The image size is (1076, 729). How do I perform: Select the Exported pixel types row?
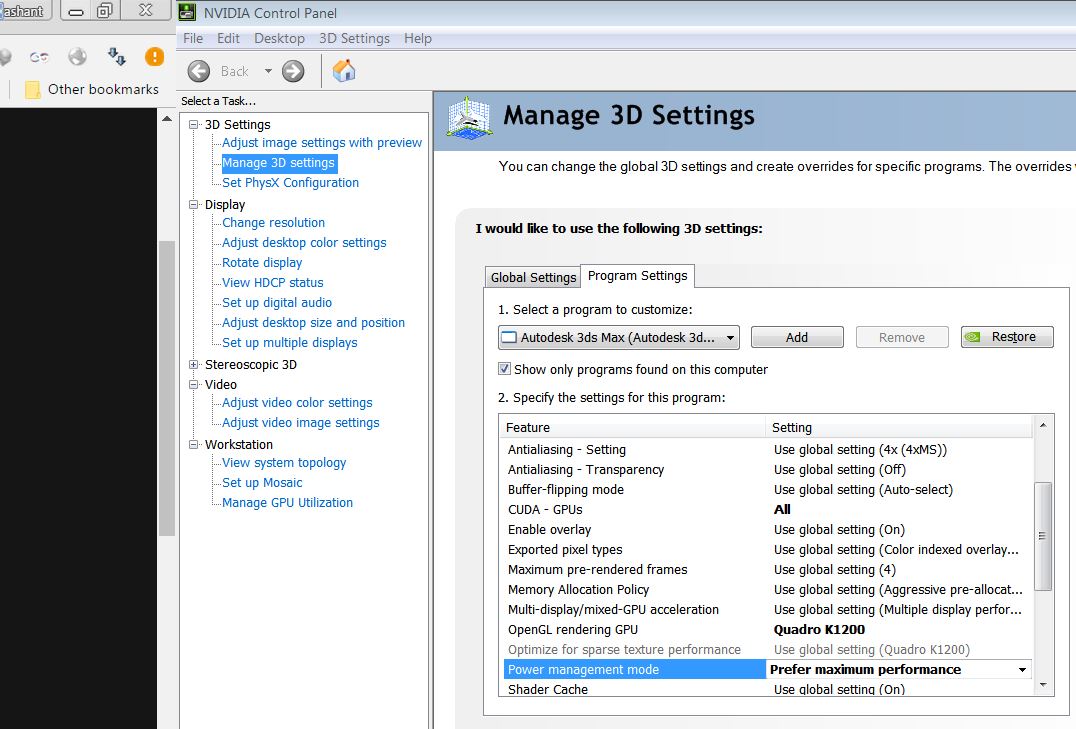click(x=767, y=549)
